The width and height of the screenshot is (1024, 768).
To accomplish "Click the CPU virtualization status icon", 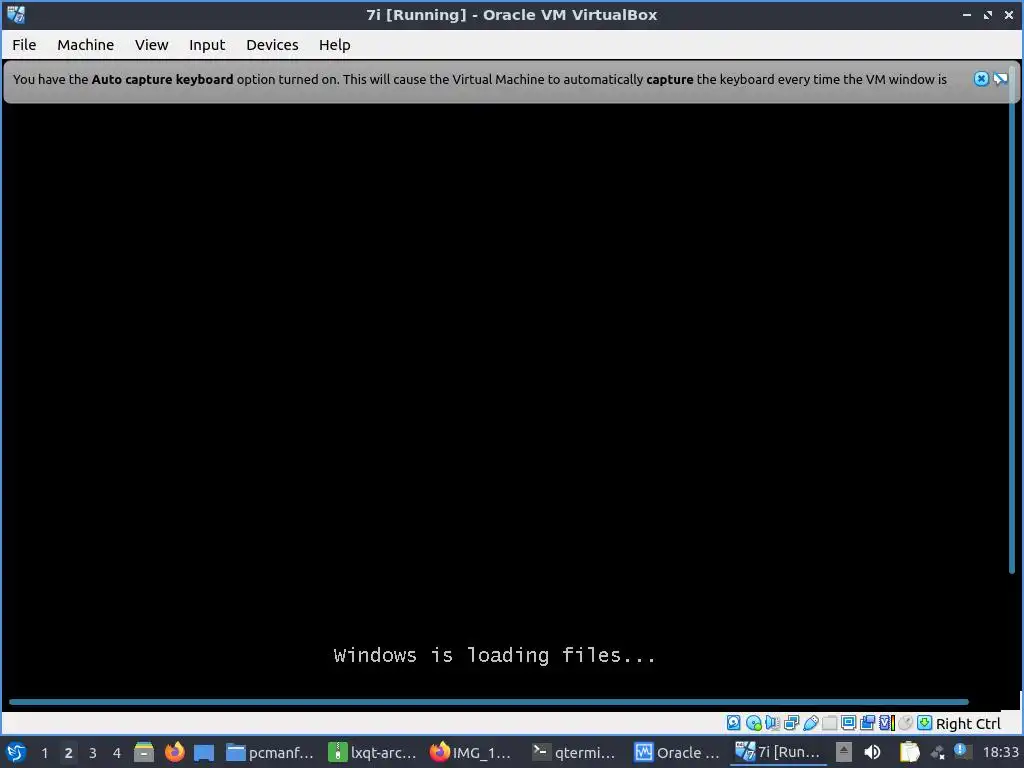I will coord(886,723).
